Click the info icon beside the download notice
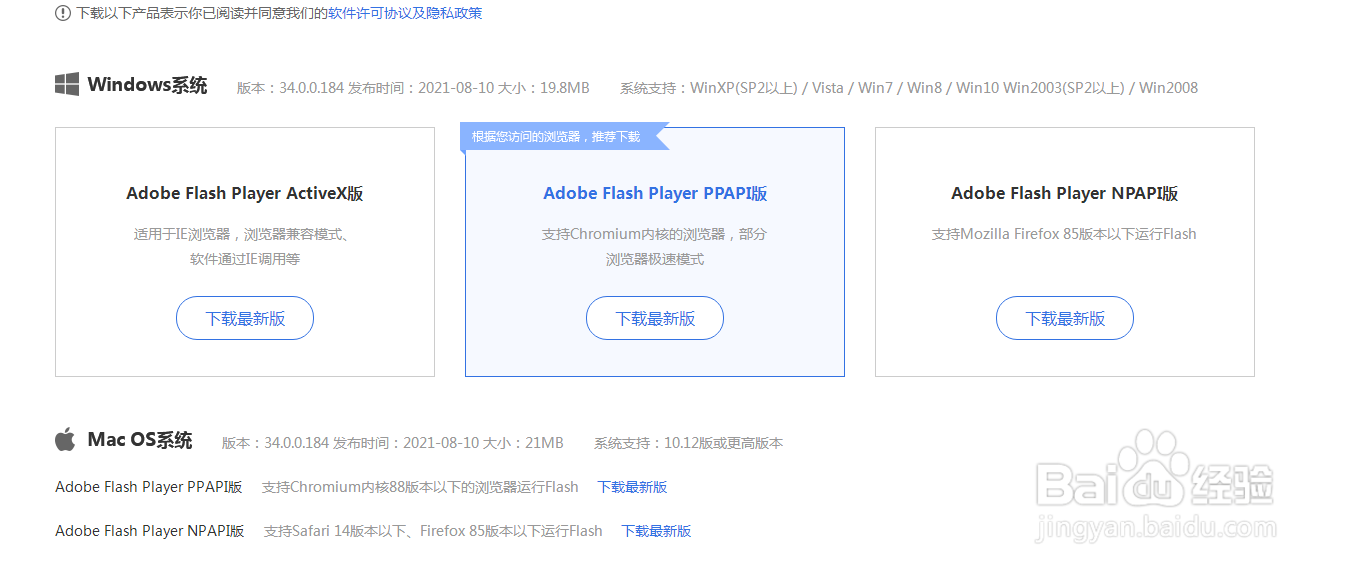 pyautogui.click(x=63, y=13)
